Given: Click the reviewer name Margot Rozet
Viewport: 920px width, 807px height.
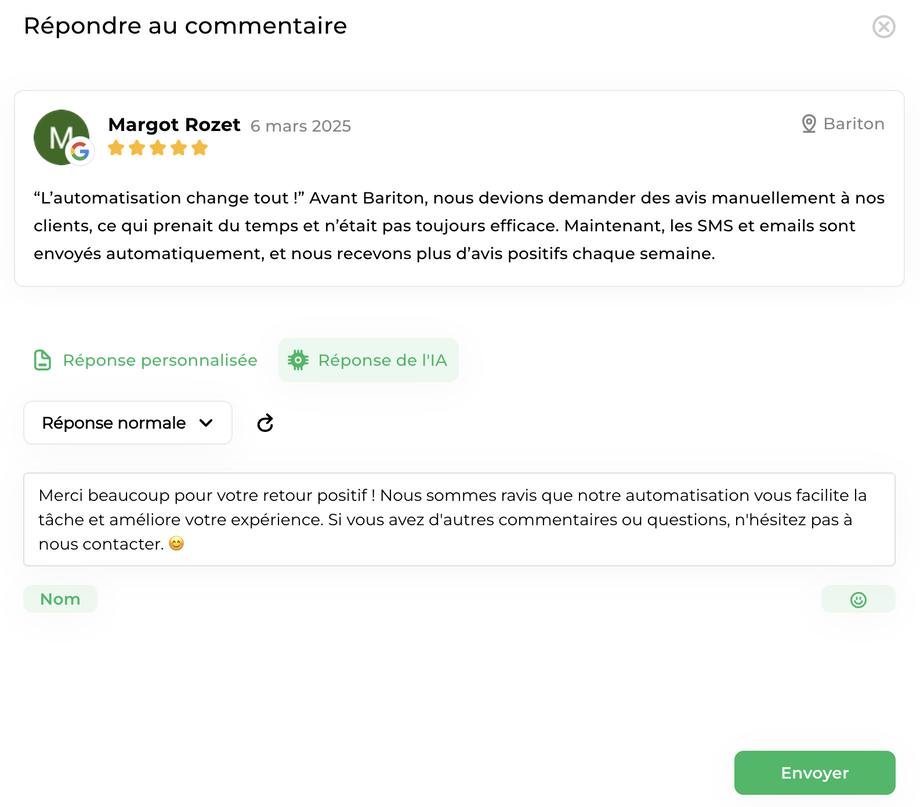Looking at the screenshot, I should click(174, 125).
